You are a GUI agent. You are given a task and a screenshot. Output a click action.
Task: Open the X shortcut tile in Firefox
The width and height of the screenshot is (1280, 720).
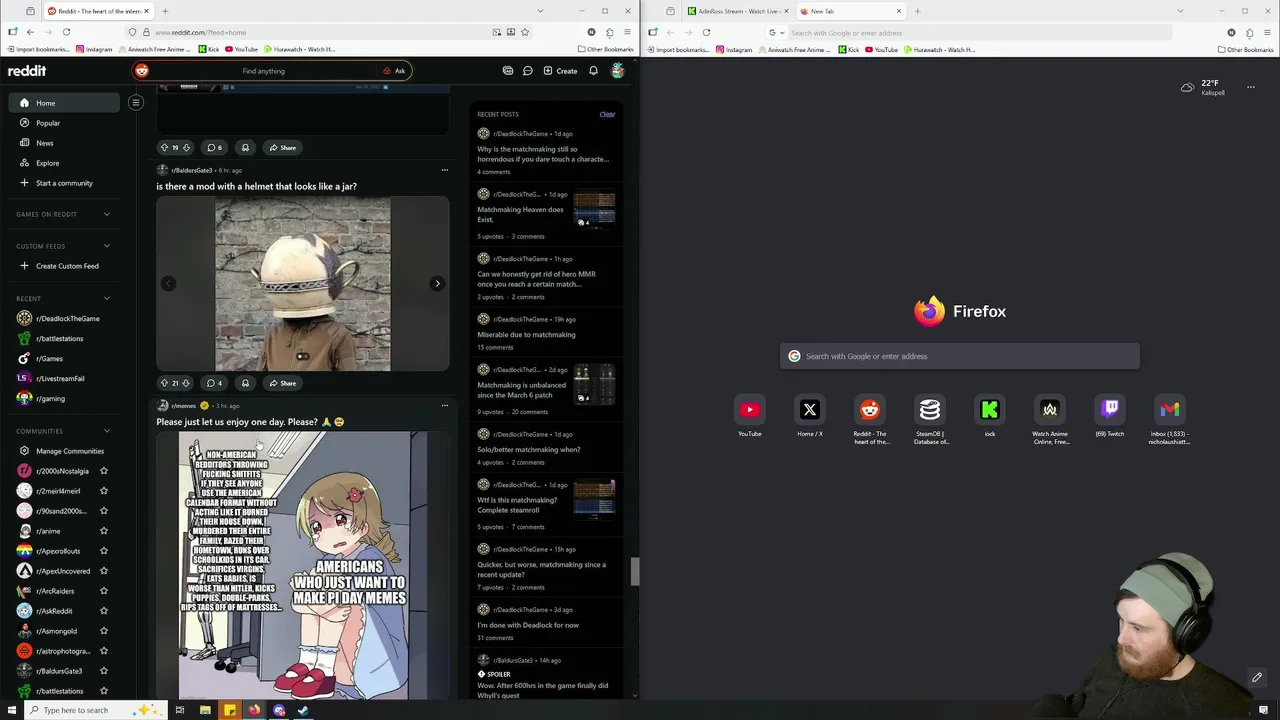point(810,410)
